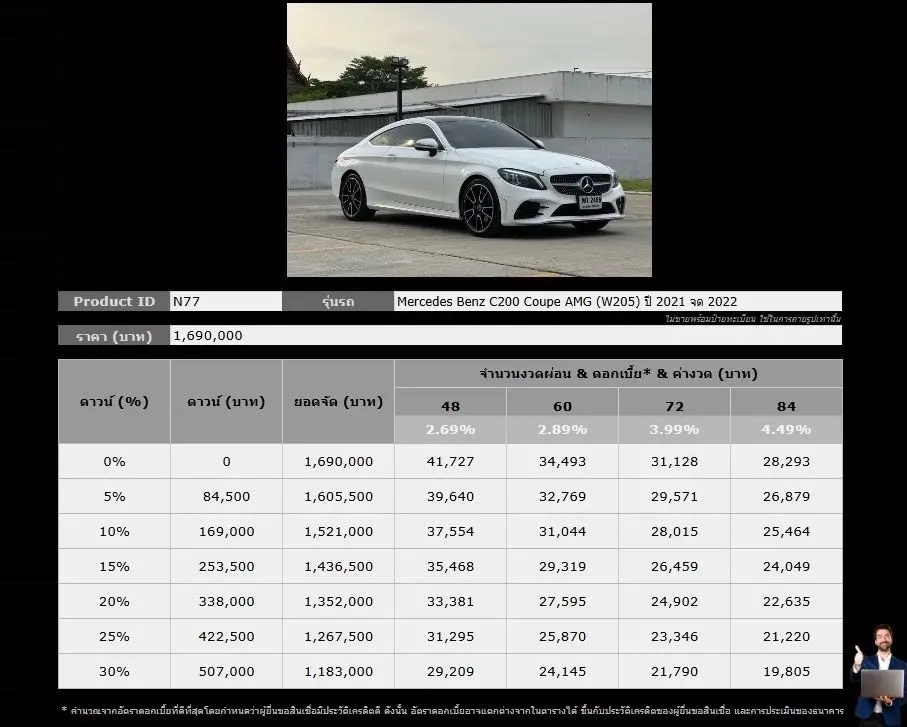Click the "20%" down payment row label
Screen dimensions: 907x727
[x=114, y=601]
